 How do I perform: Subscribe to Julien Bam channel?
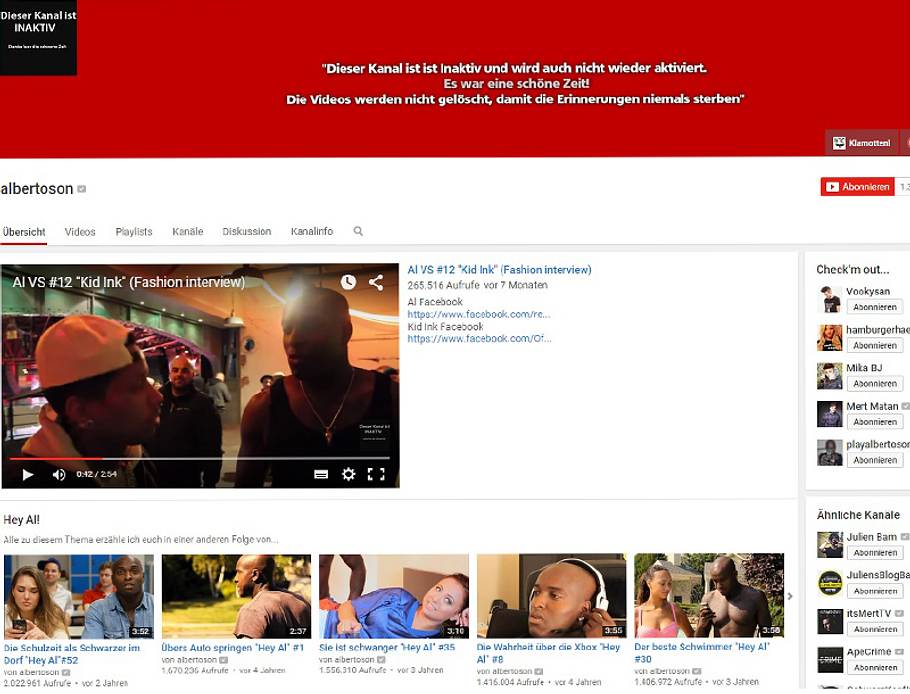875,553
